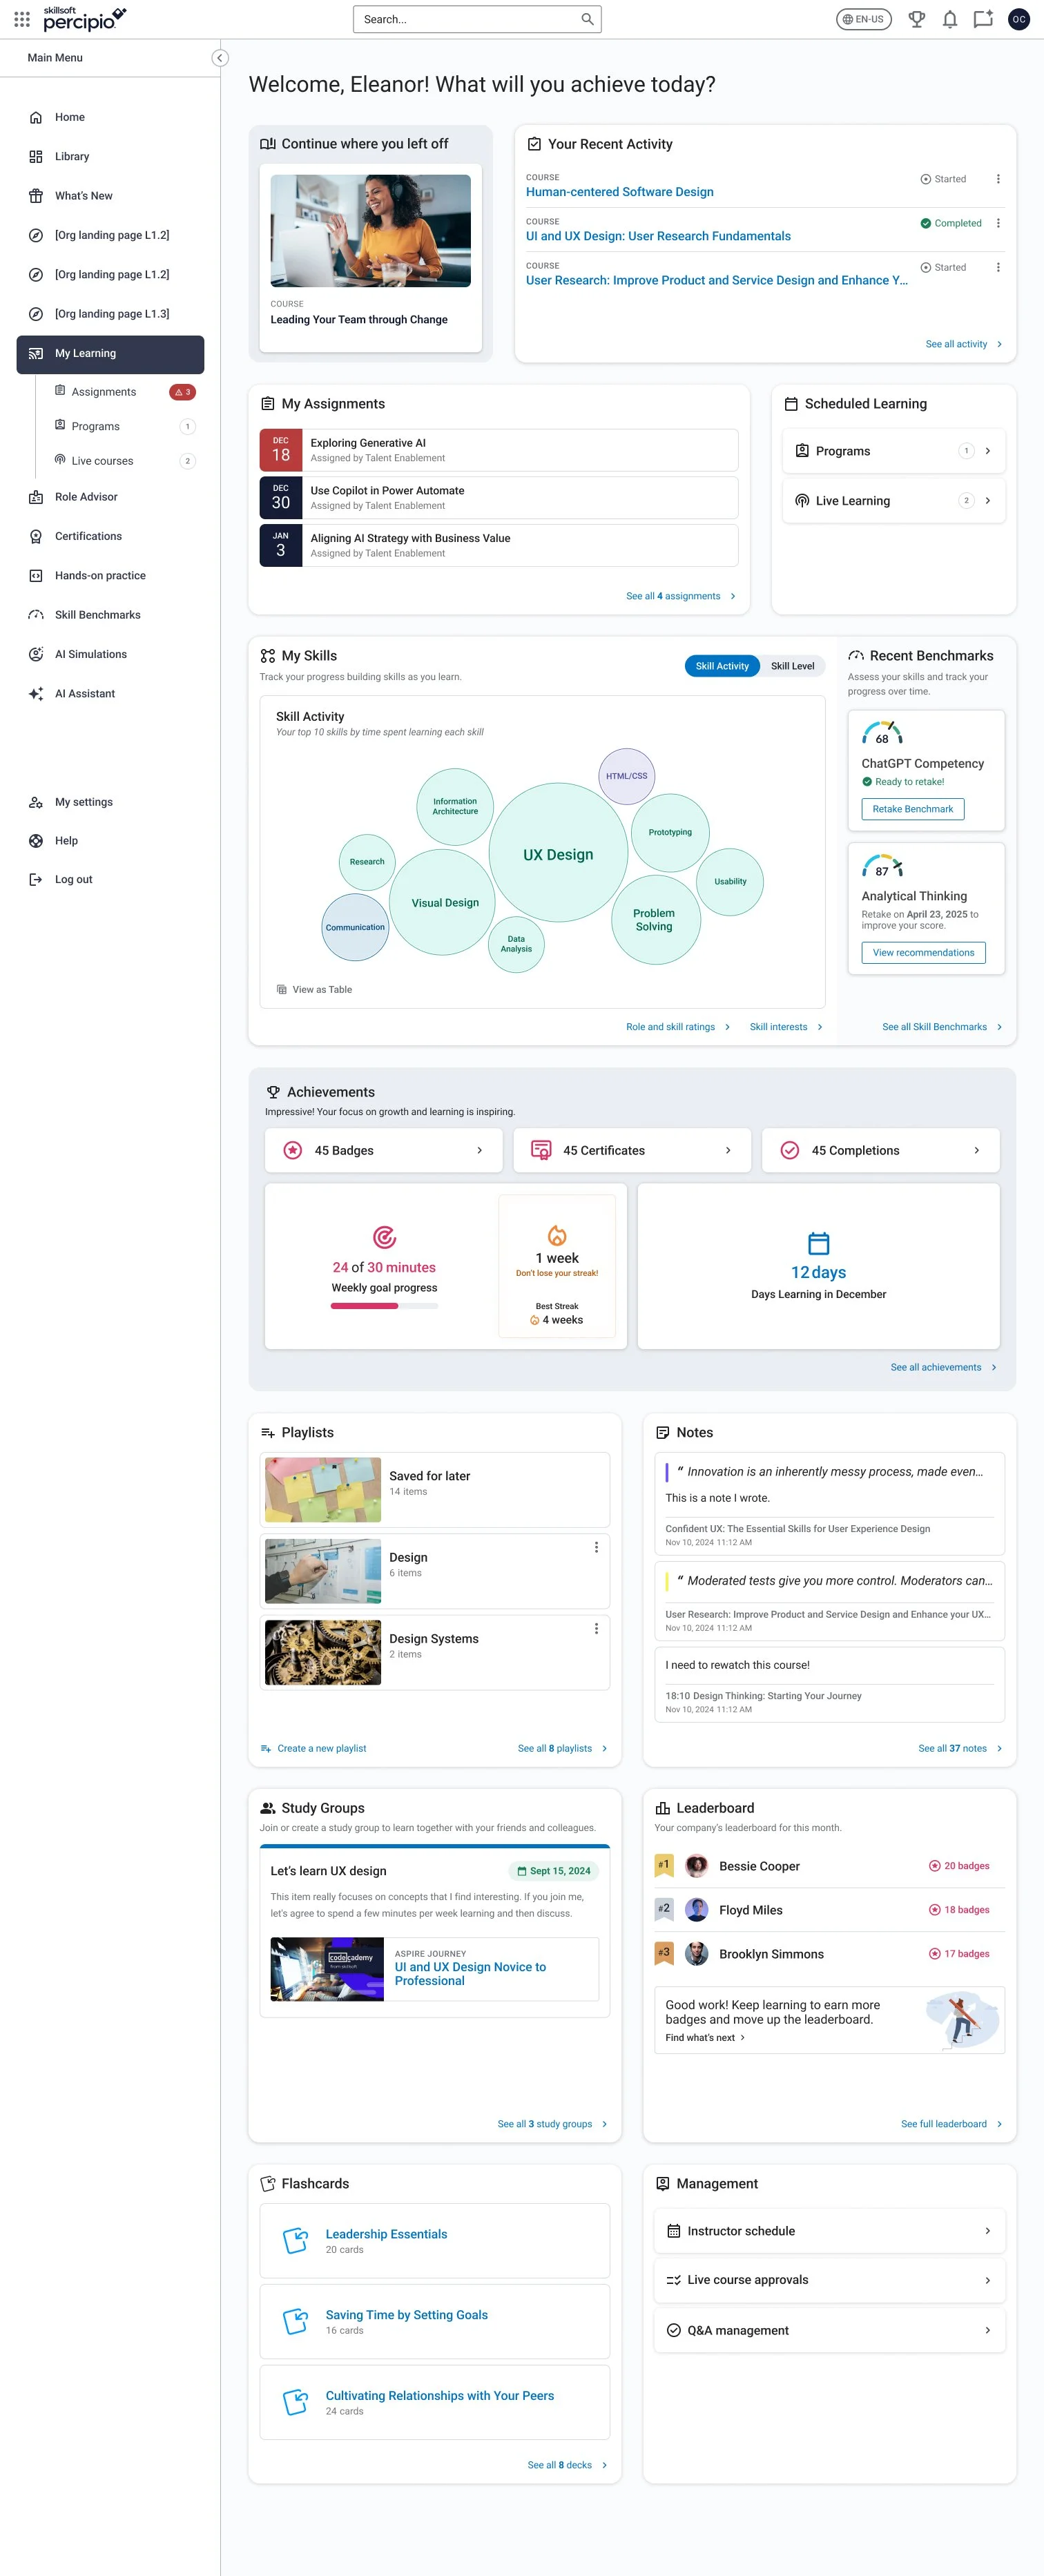Switch to Skill Activity view

click(x=722, y=666)
